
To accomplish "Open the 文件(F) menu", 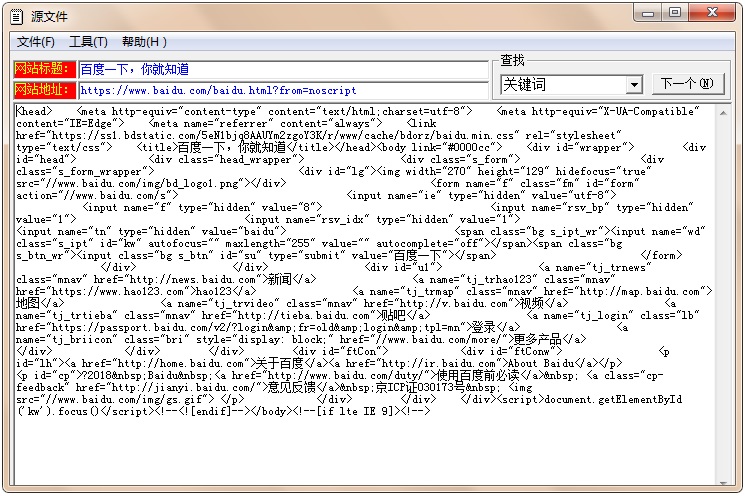I will pos(36,42).
